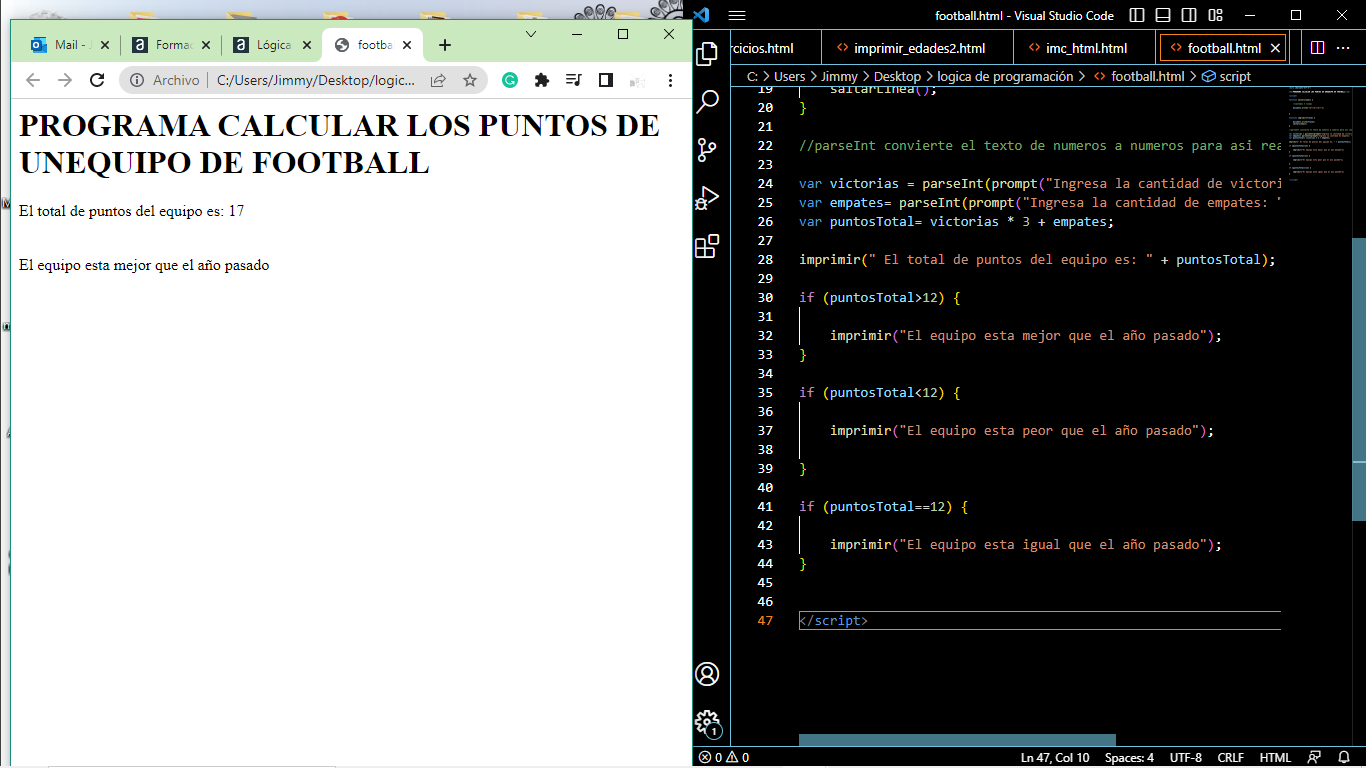Open the Jimmy breadcrumb

click(x=838, y=76)
